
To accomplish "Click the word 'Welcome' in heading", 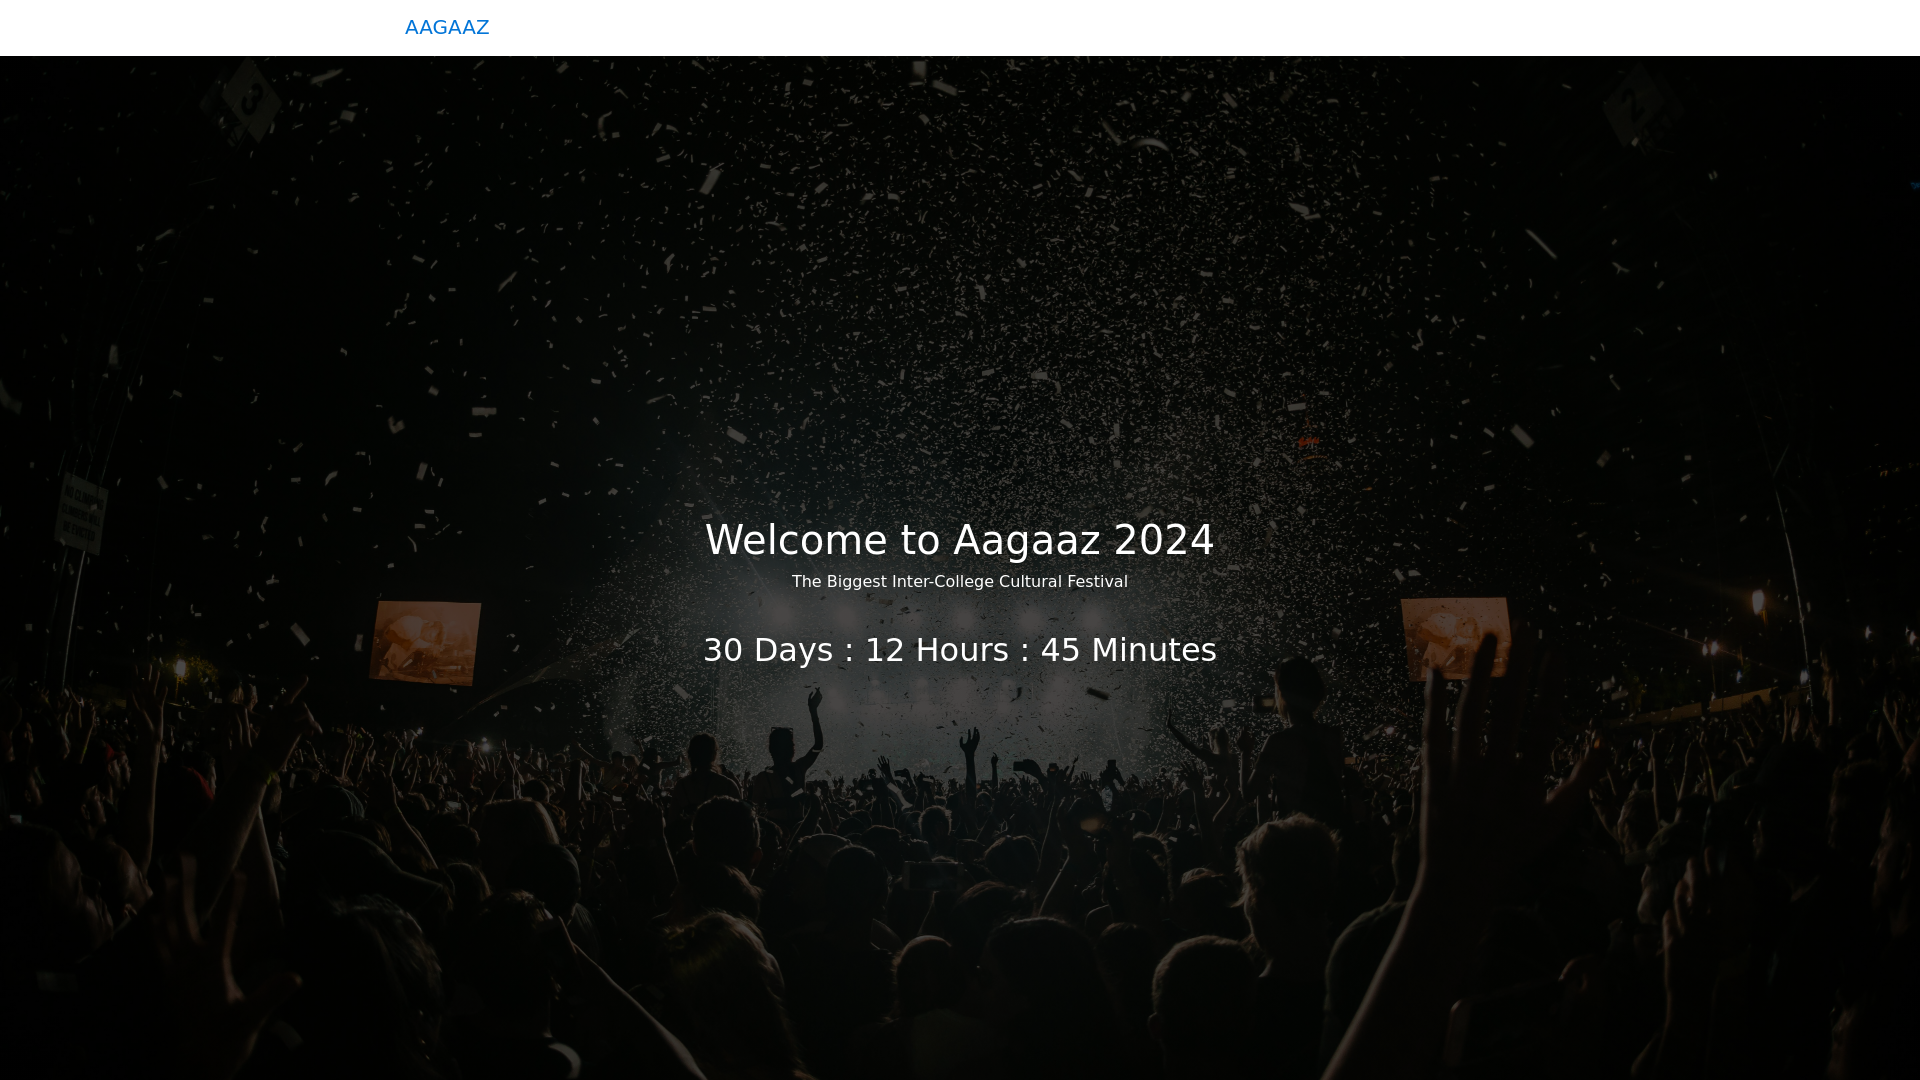I will click(x=795, y=540).
